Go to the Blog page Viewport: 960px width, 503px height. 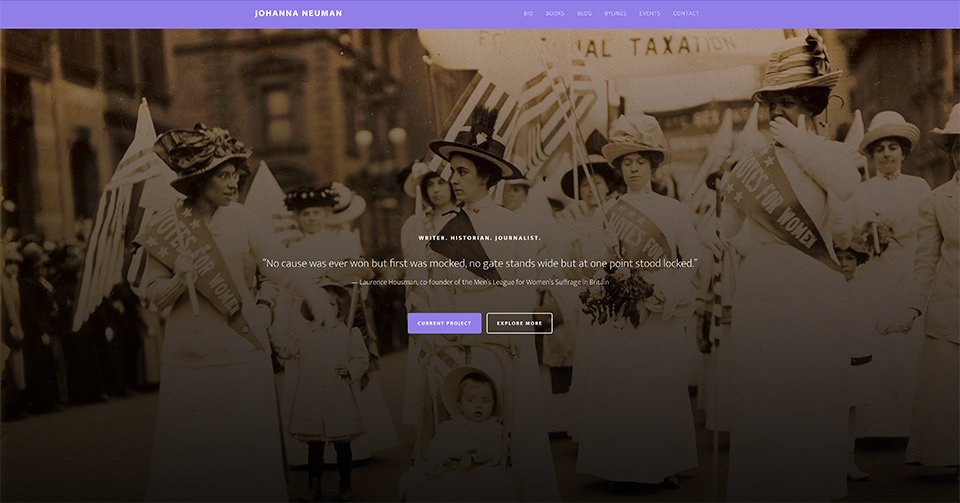[584, 13]
